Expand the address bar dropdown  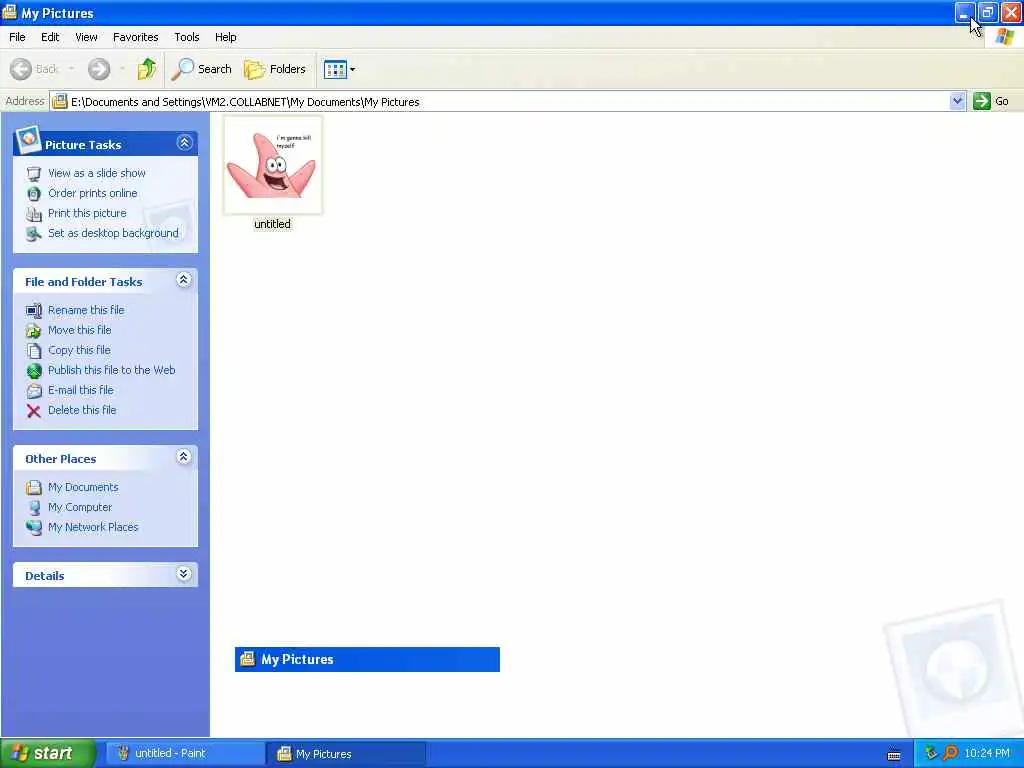coord(957,101)
